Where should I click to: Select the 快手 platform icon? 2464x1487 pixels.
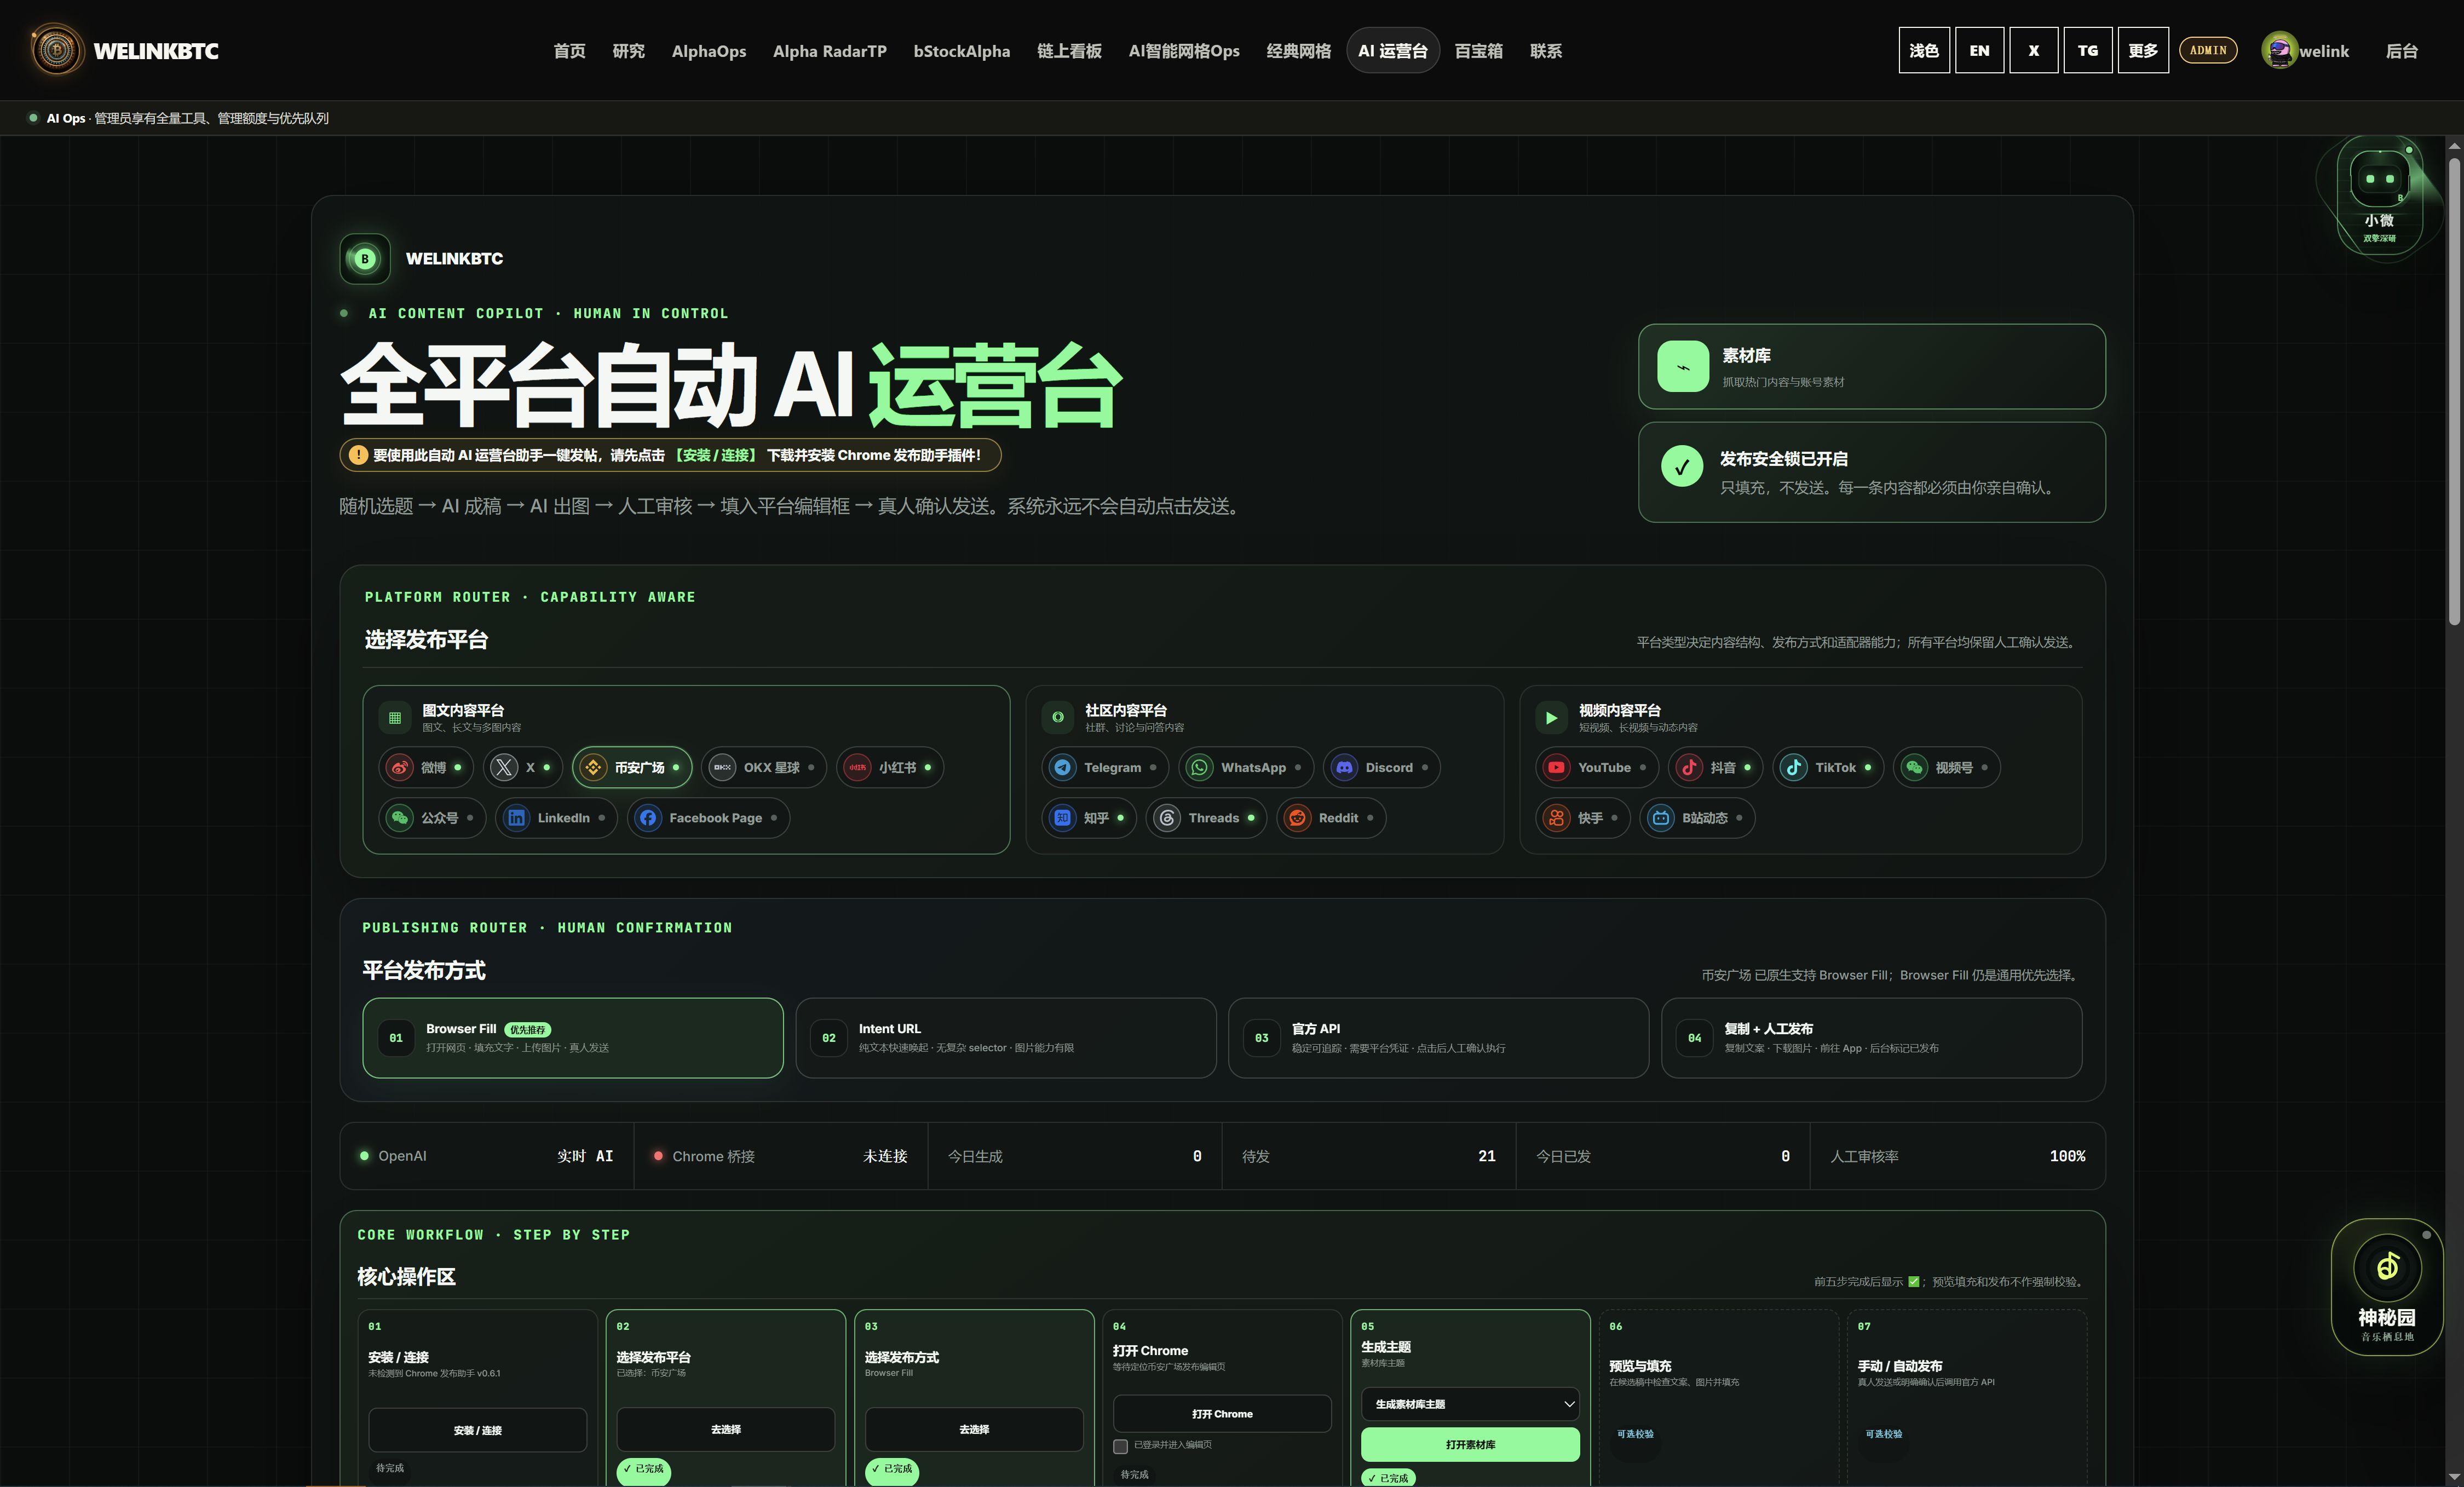click(1556, 818)
